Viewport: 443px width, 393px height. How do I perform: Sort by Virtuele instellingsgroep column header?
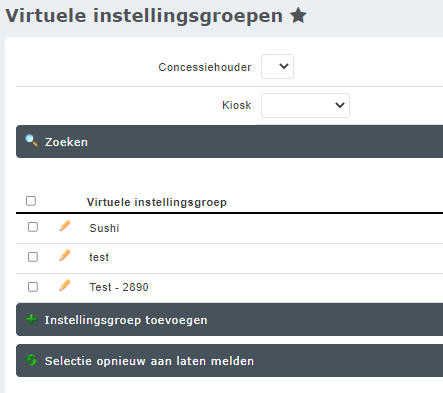(157, 202)
